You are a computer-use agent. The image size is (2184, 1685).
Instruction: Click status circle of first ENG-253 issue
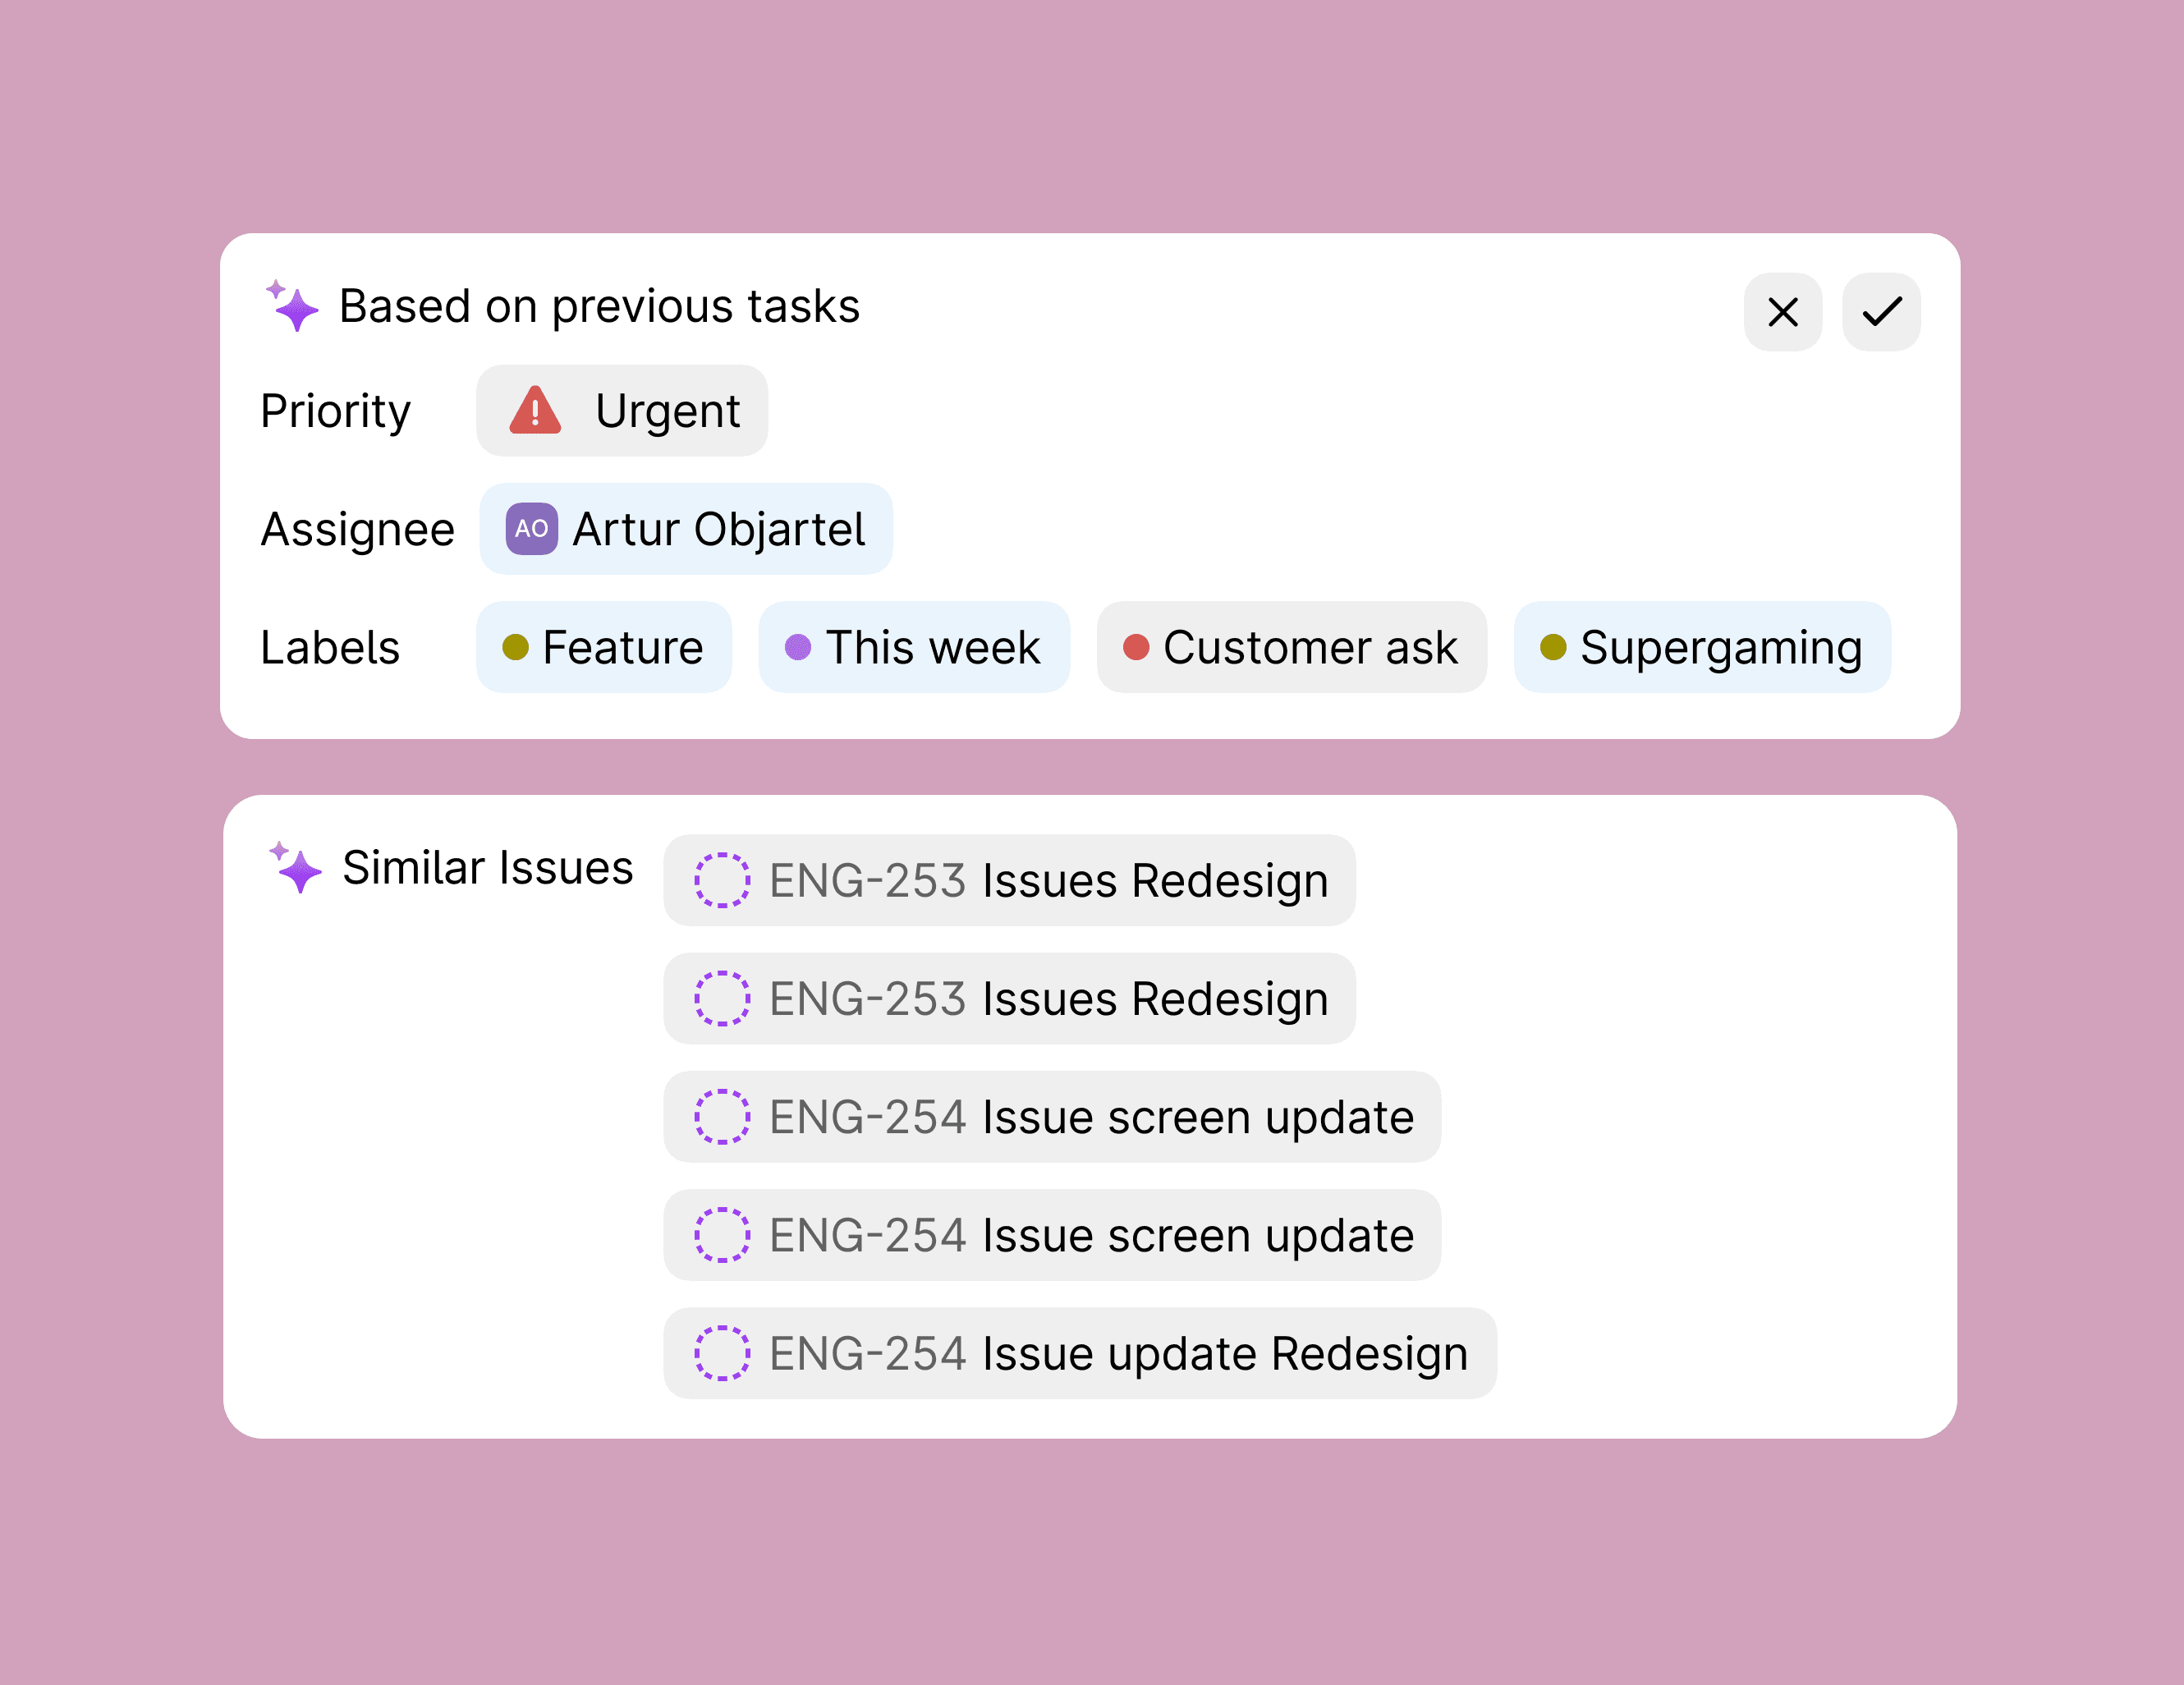722,880
